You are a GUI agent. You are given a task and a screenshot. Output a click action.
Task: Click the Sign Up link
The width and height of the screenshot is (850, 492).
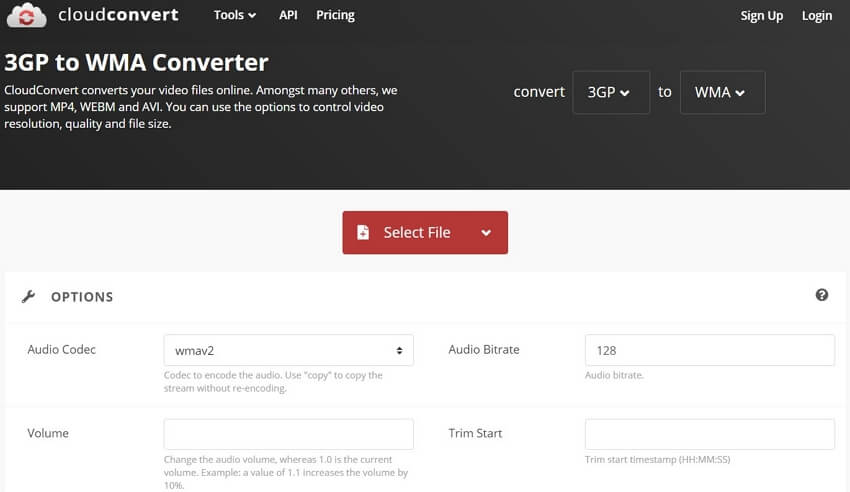(x=762, y=16)
